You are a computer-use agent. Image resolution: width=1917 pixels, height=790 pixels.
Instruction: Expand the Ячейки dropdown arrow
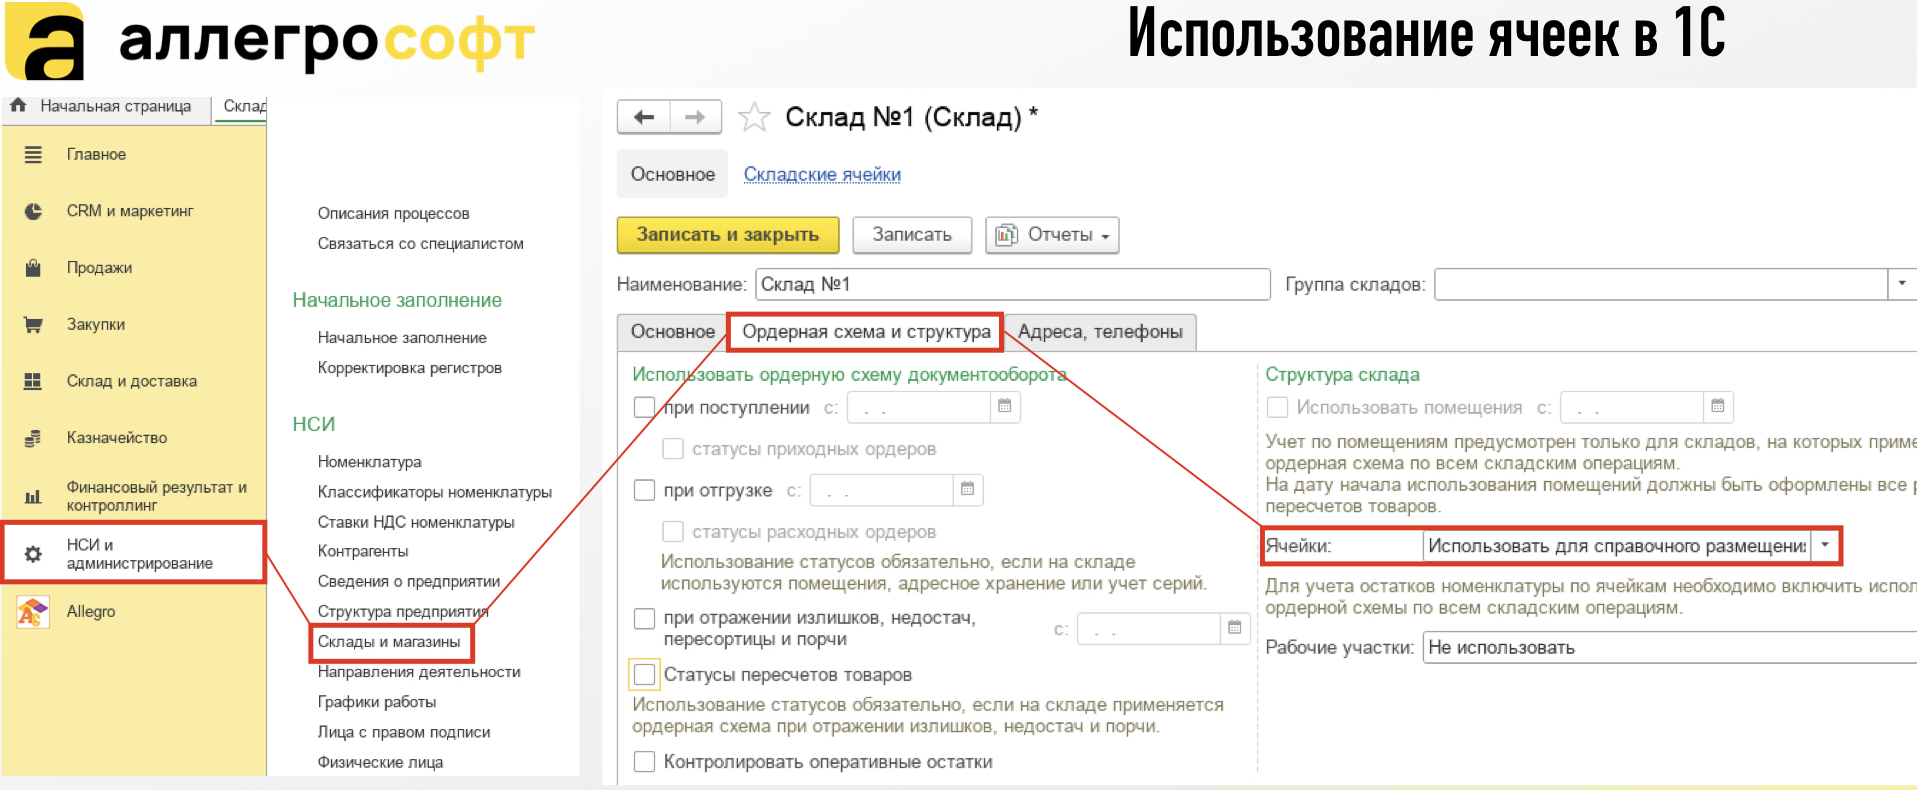[1825, 546]
